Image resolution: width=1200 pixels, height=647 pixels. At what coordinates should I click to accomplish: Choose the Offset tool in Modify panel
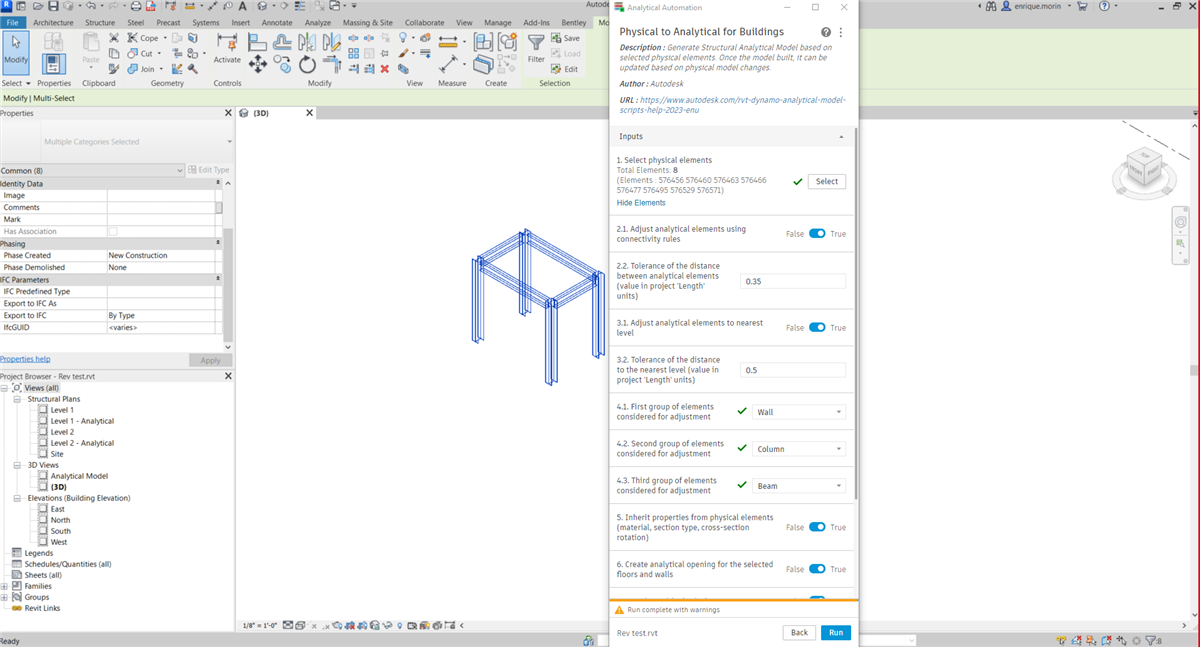282,41
